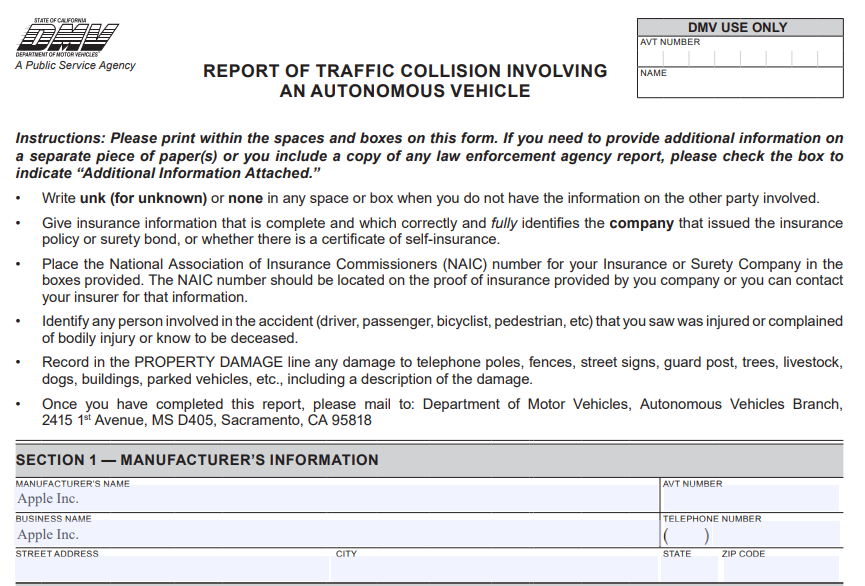
Task: Click the PROPERTY DAMAGE instruction bullet
Action: click(442, 371)
